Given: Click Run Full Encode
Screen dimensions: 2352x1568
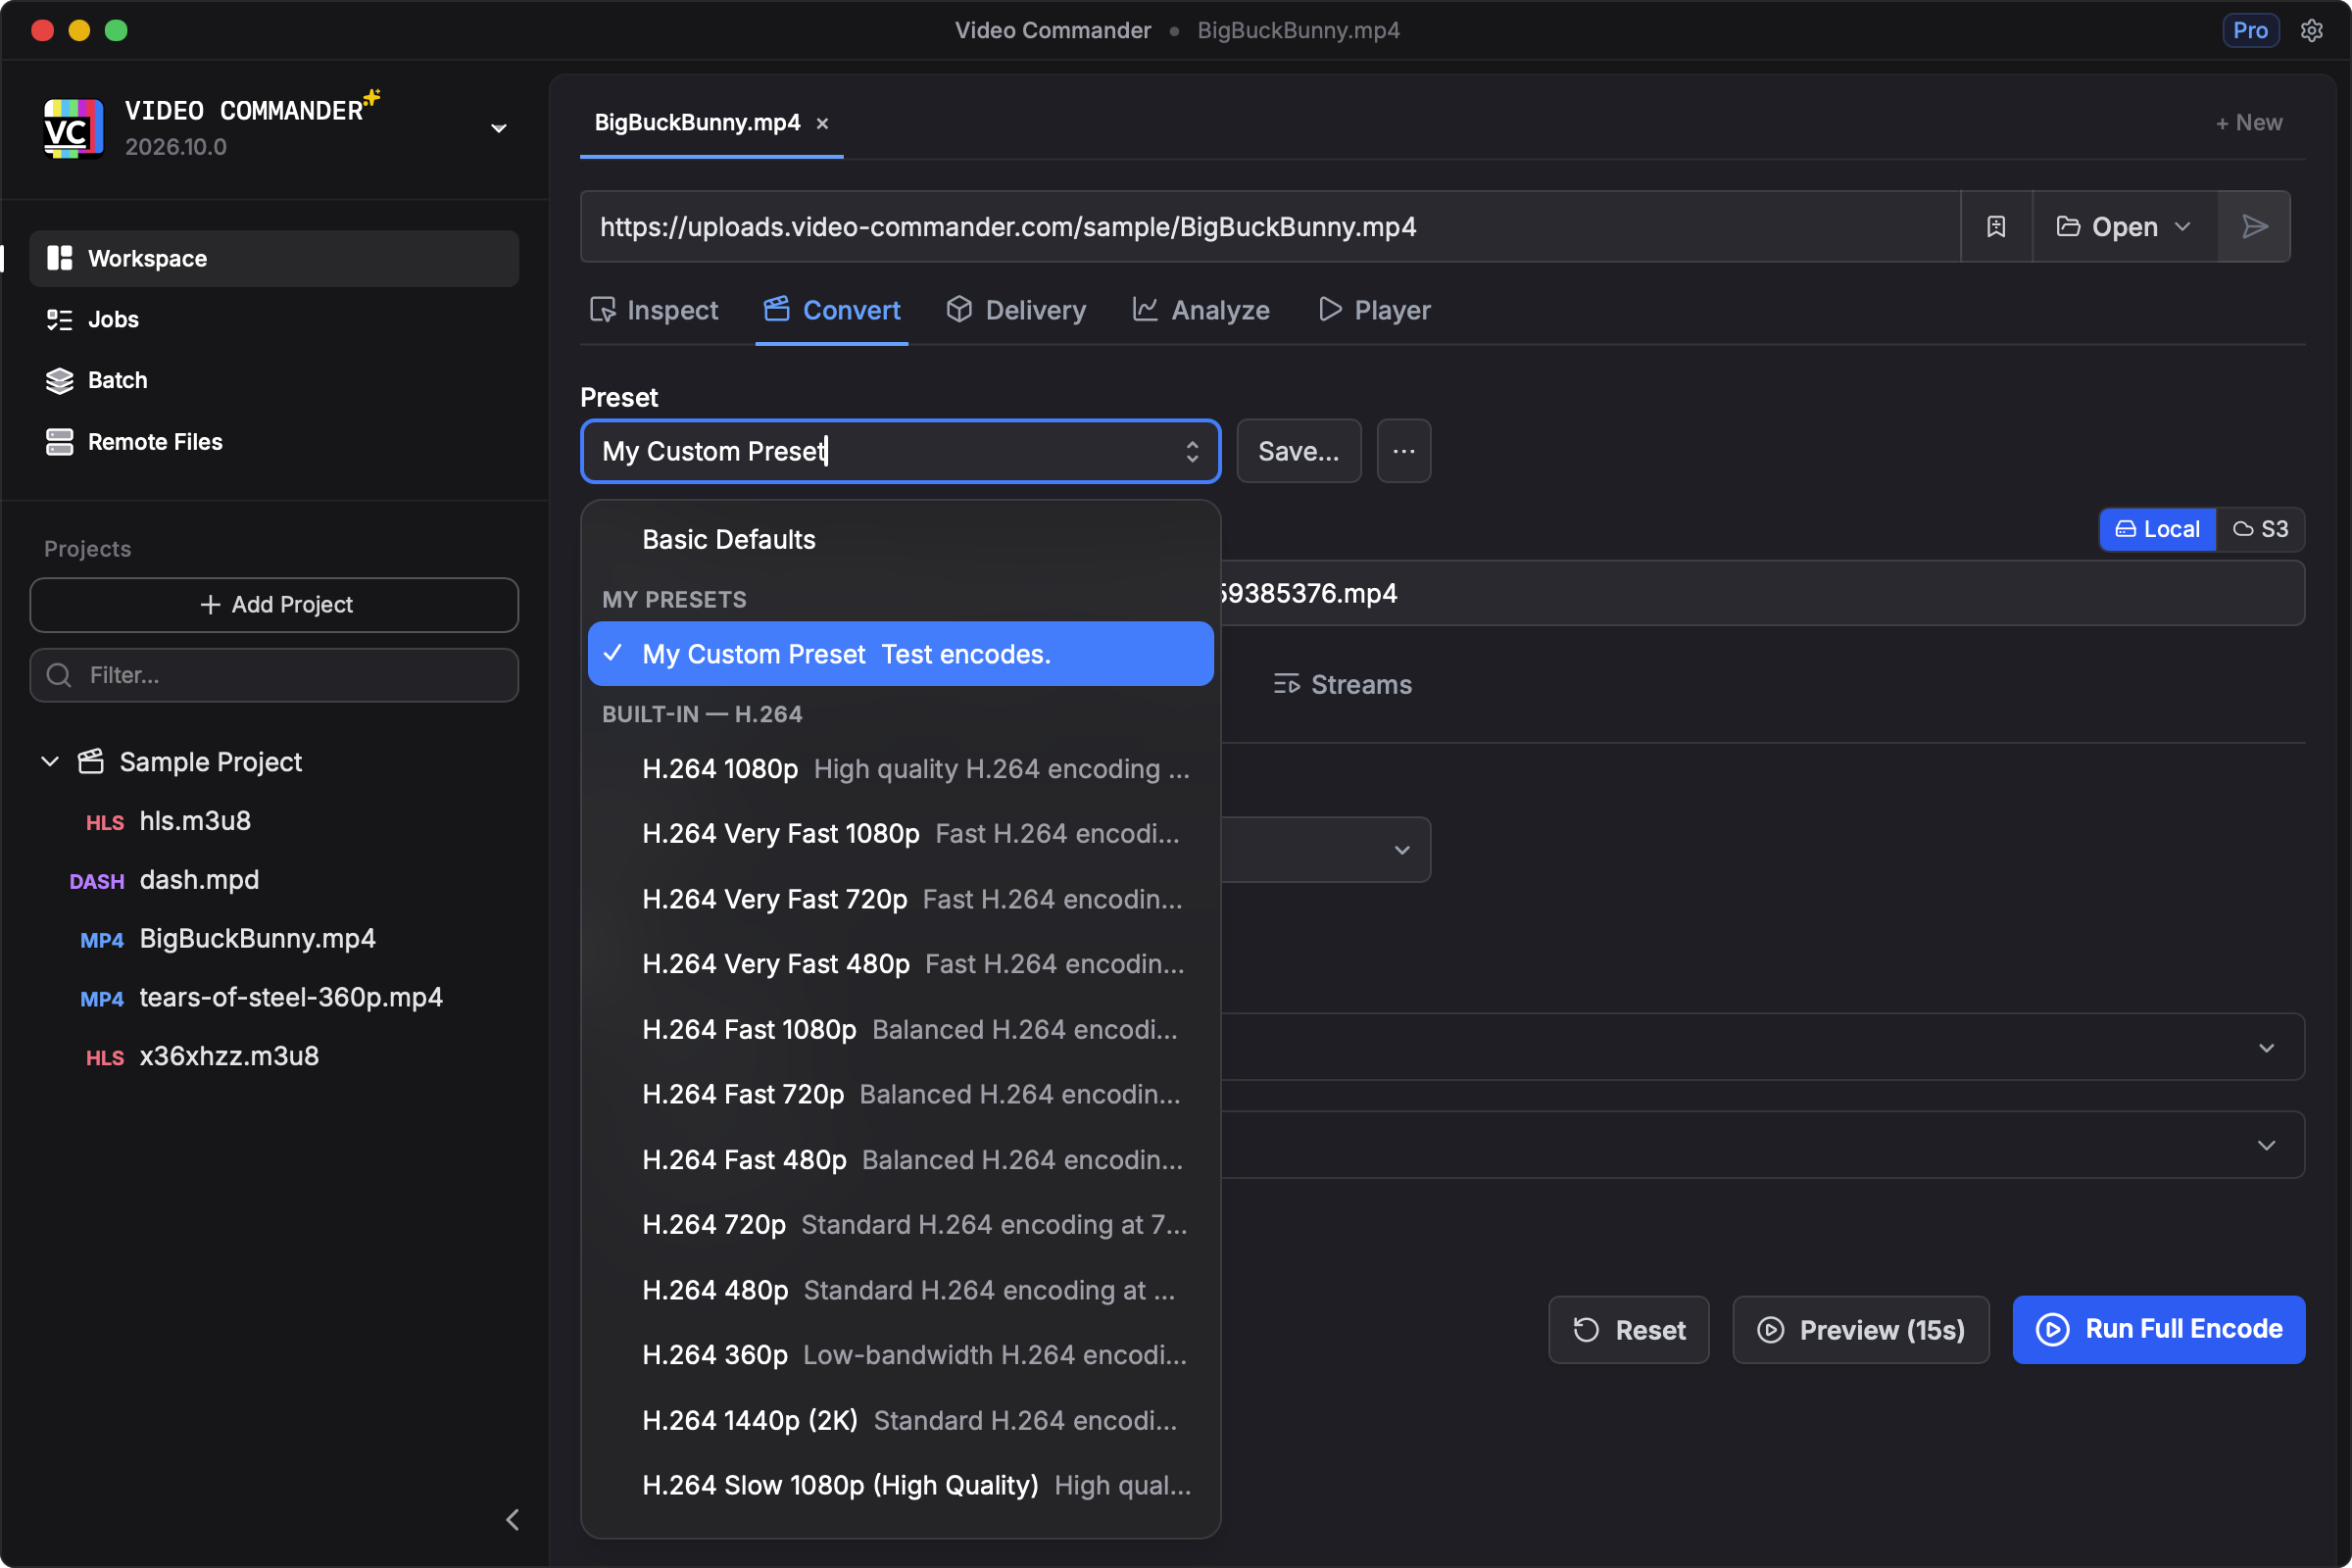Looking at the screenshot, I should [2159, 1330].
